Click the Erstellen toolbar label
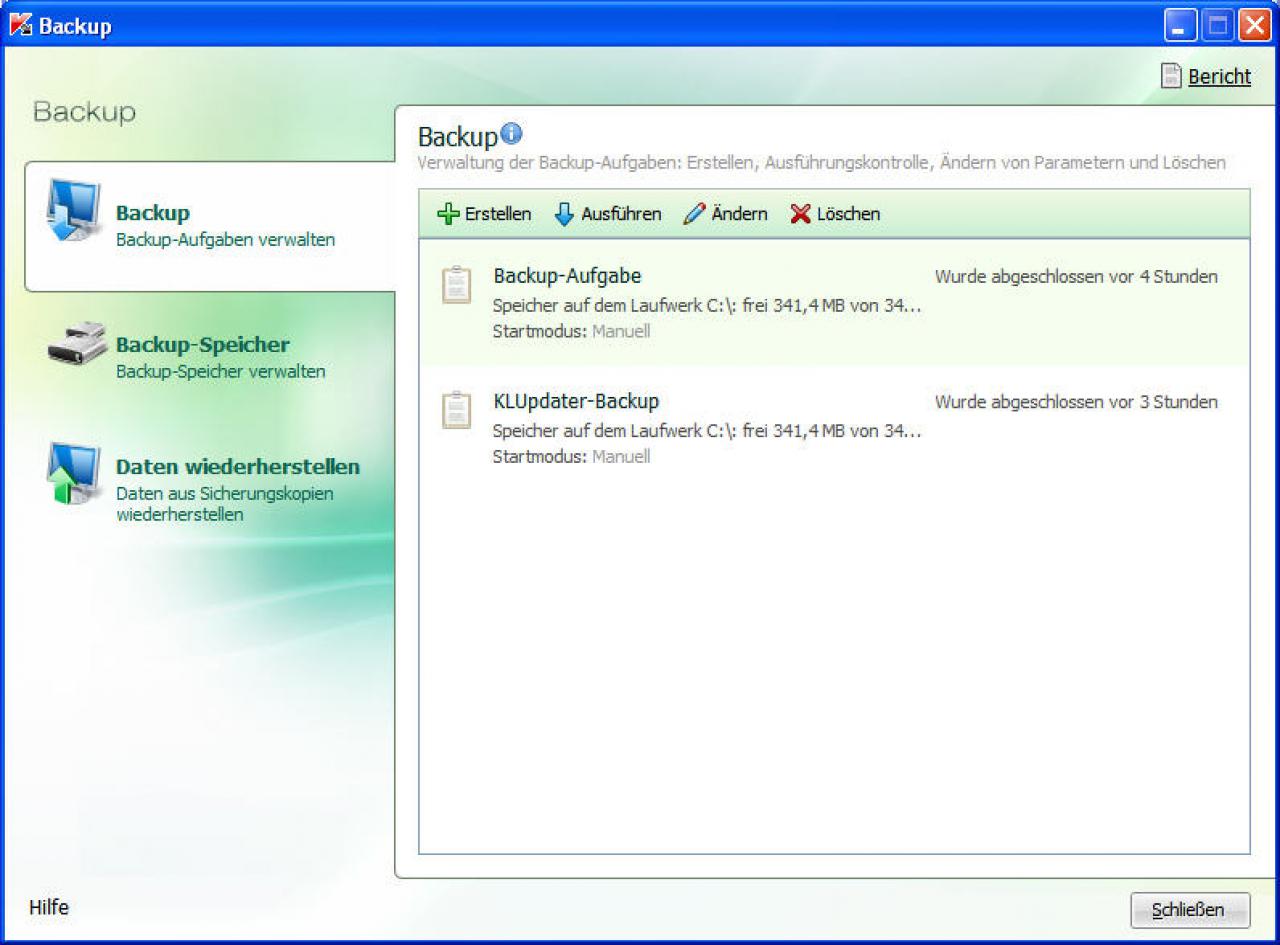 click(x=498, y=214)
